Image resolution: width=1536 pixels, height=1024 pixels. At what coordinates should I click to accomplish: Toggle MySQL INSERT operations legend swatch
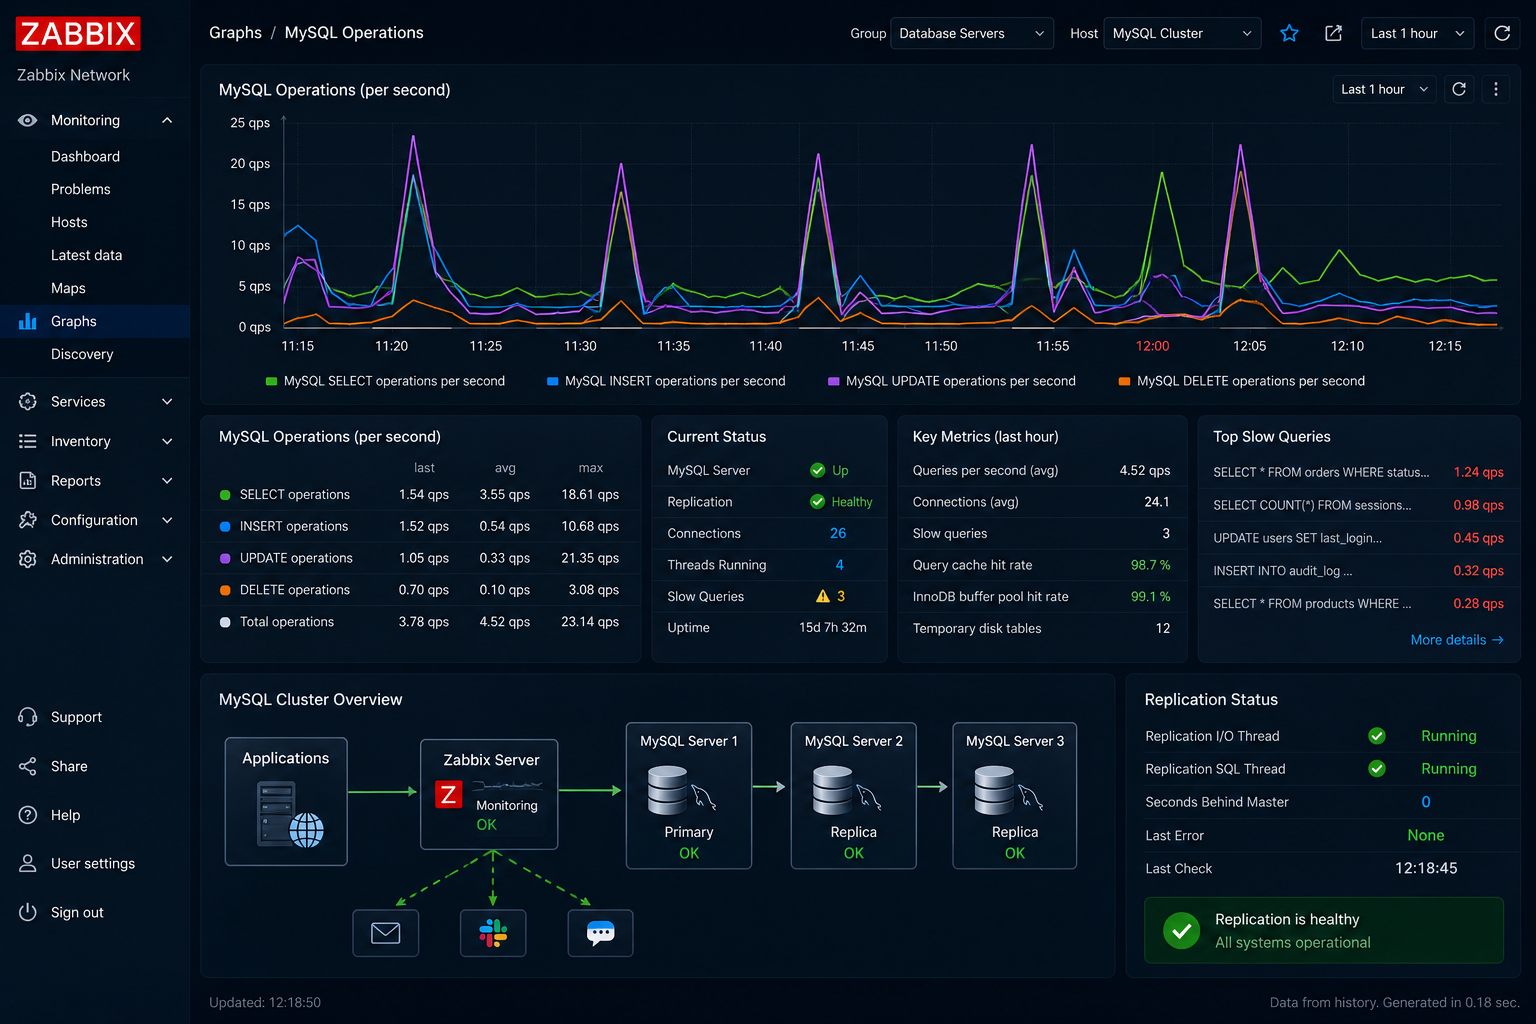[x=552, y=381]
